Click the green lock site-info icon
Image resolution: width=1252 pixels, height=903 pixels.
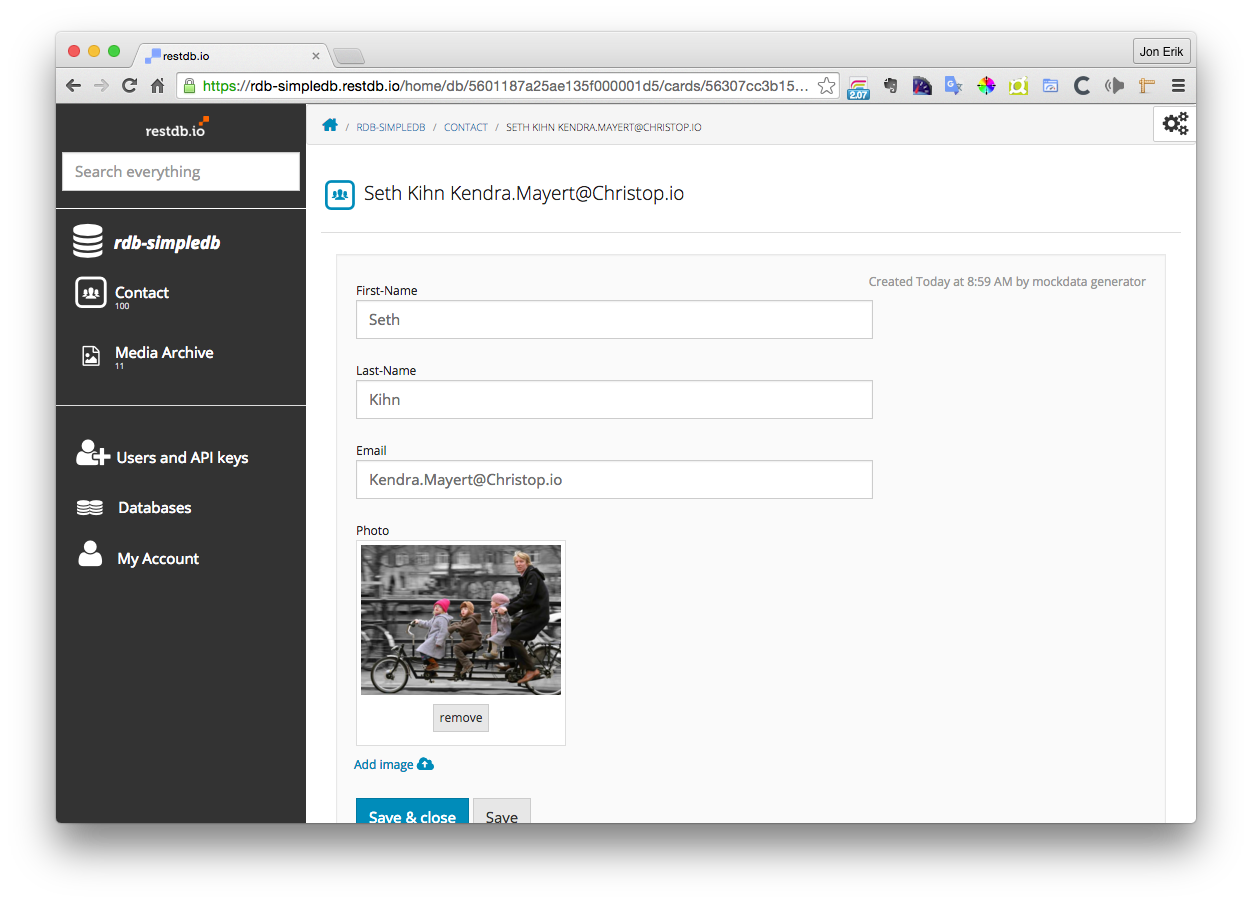pos(189,86)
